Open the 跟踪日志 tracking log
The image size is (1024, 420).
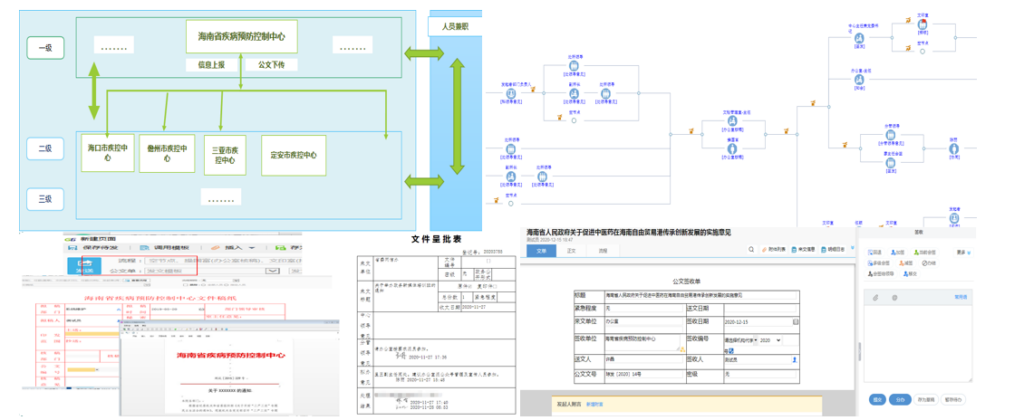pos(836,249)
